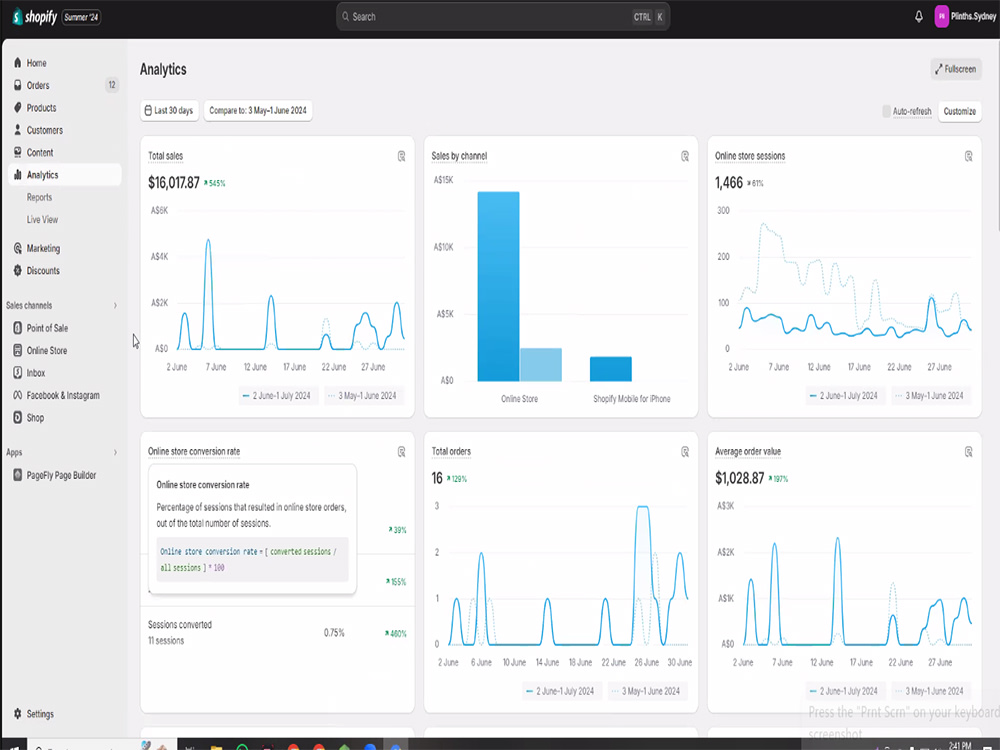Screen dimensions: 1000x750
Task: Click the Sessions converted row label
Action: [x=180, y=624]
